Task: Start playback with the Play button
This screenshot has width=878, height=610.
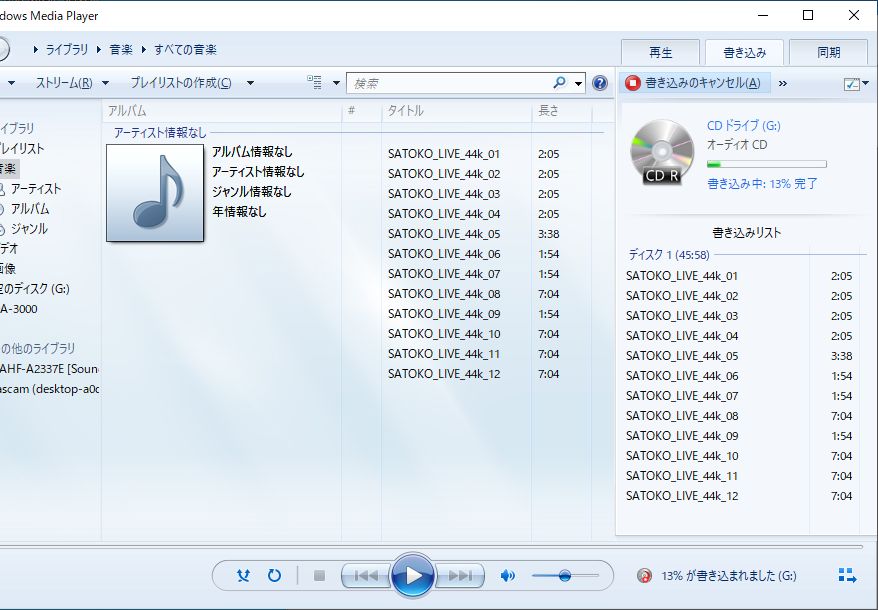Action: [413, 575]
